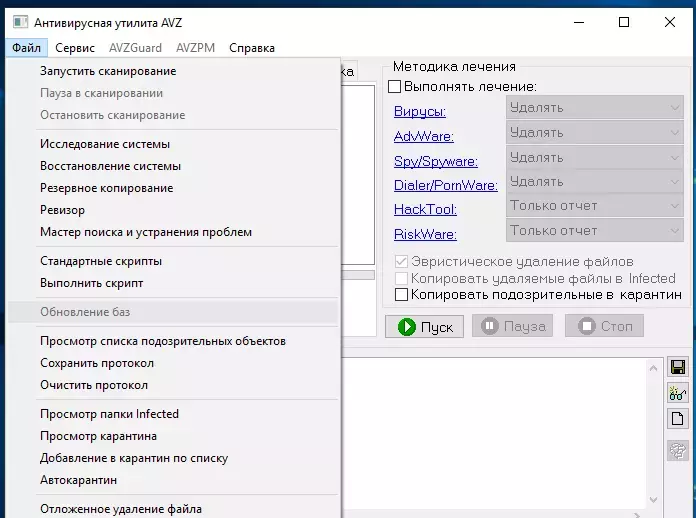This screenshot has height=518, width=696.
Task: Click the protocol log scroll-down arrow
Action: (653, 499)
